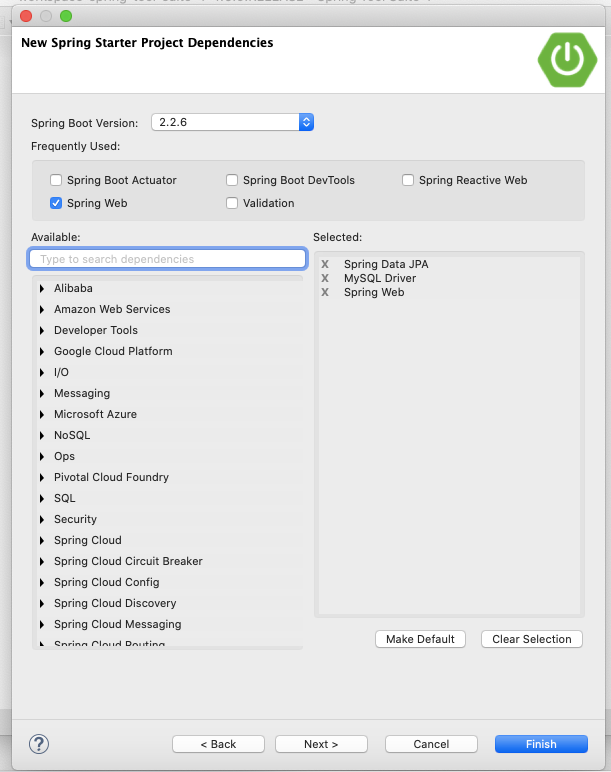This screenshot has width=611, height=772.
Task: Expand Spring Cloud Circuit Breaker arrow
Action: click(x=42, y=562)
